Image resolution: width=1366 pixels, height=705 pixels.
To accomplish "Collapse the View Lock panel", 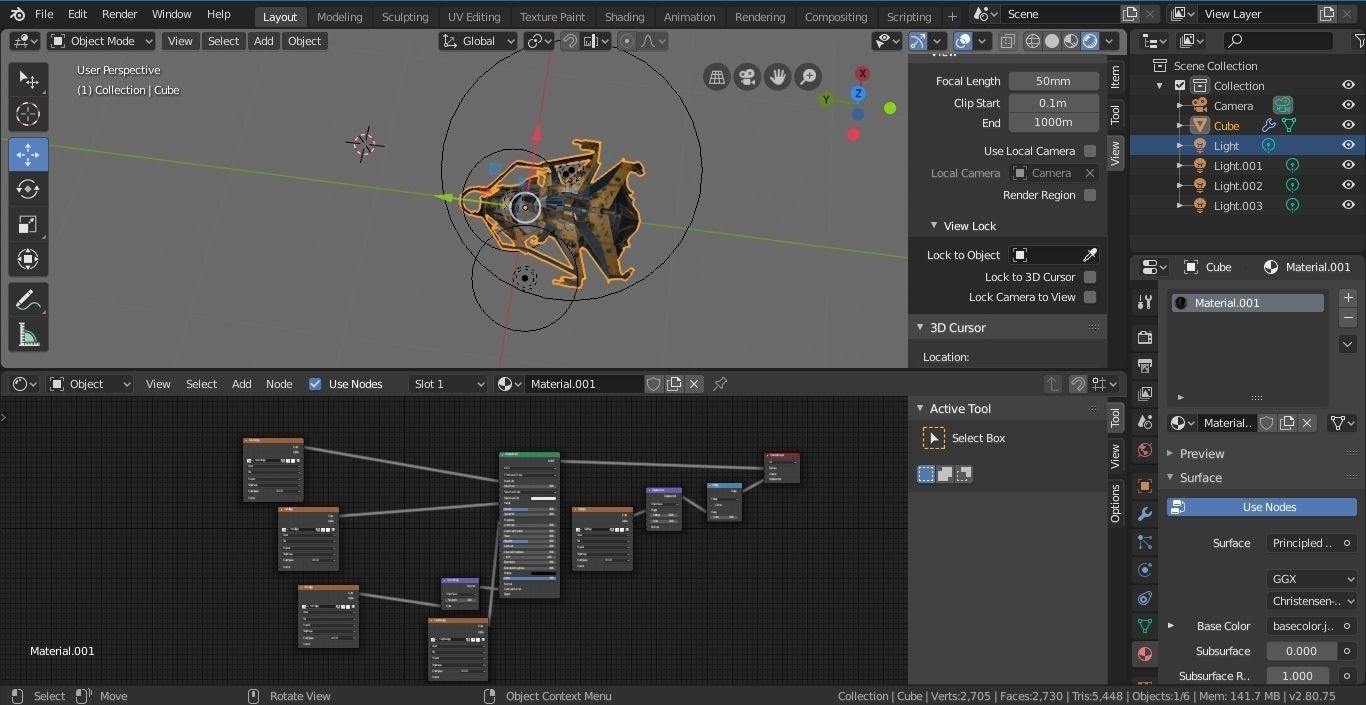I will 934,226.
